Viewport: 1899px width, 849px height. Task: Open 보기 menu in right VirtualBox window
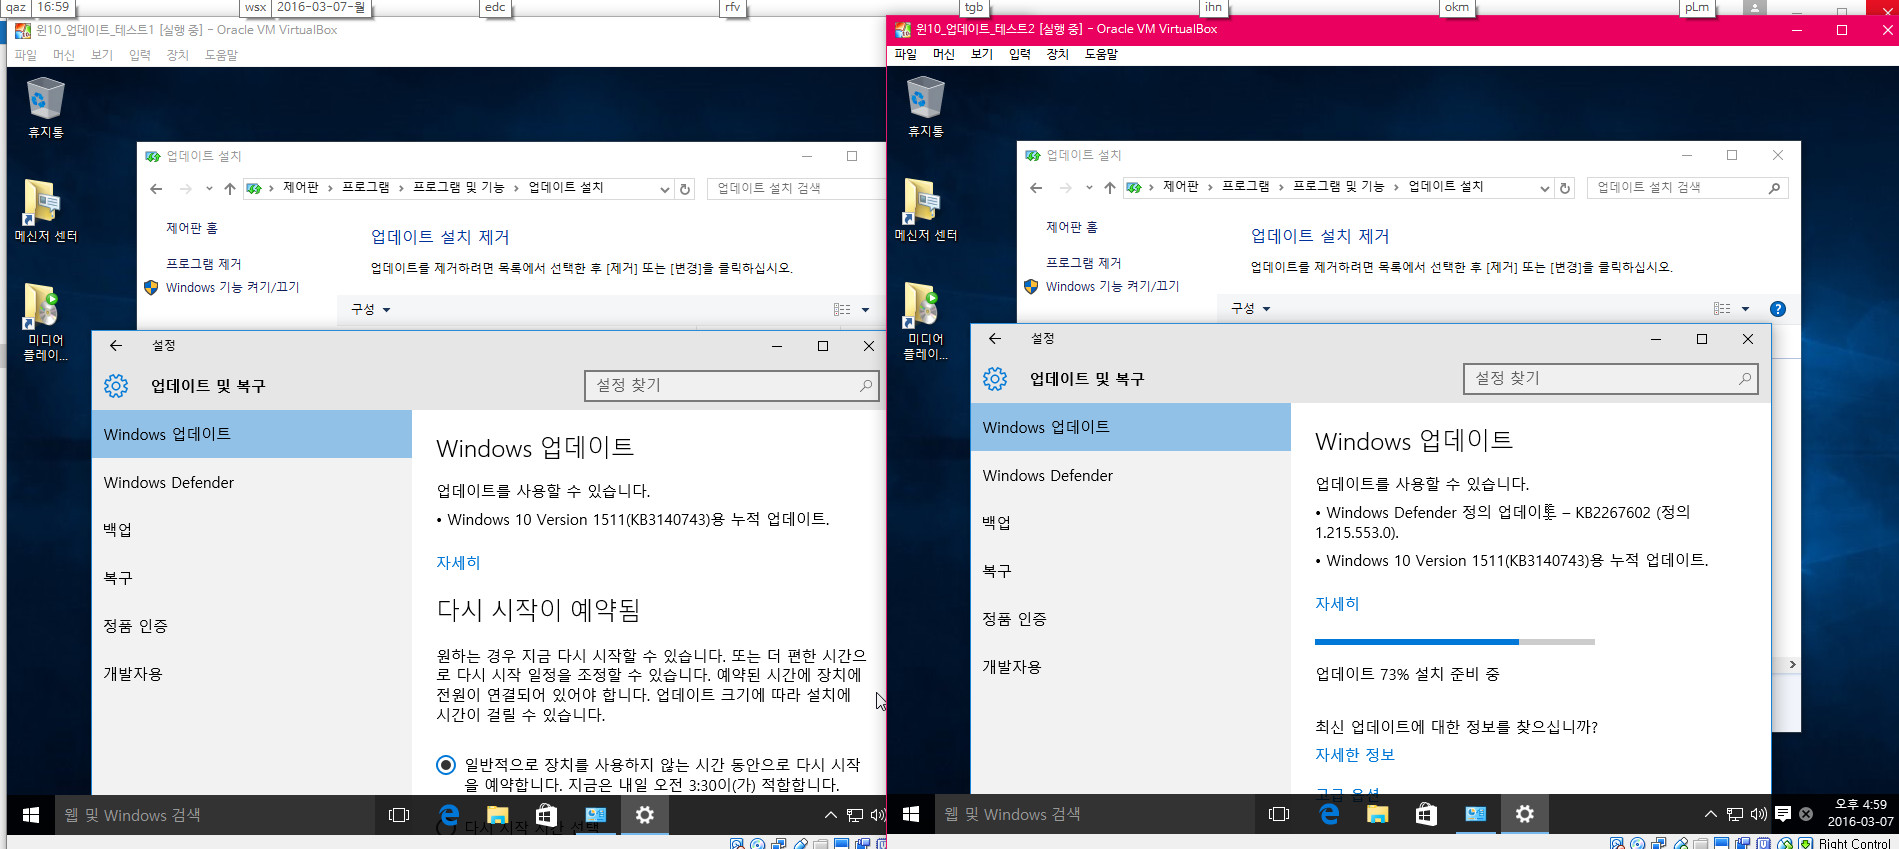[982, 54]
